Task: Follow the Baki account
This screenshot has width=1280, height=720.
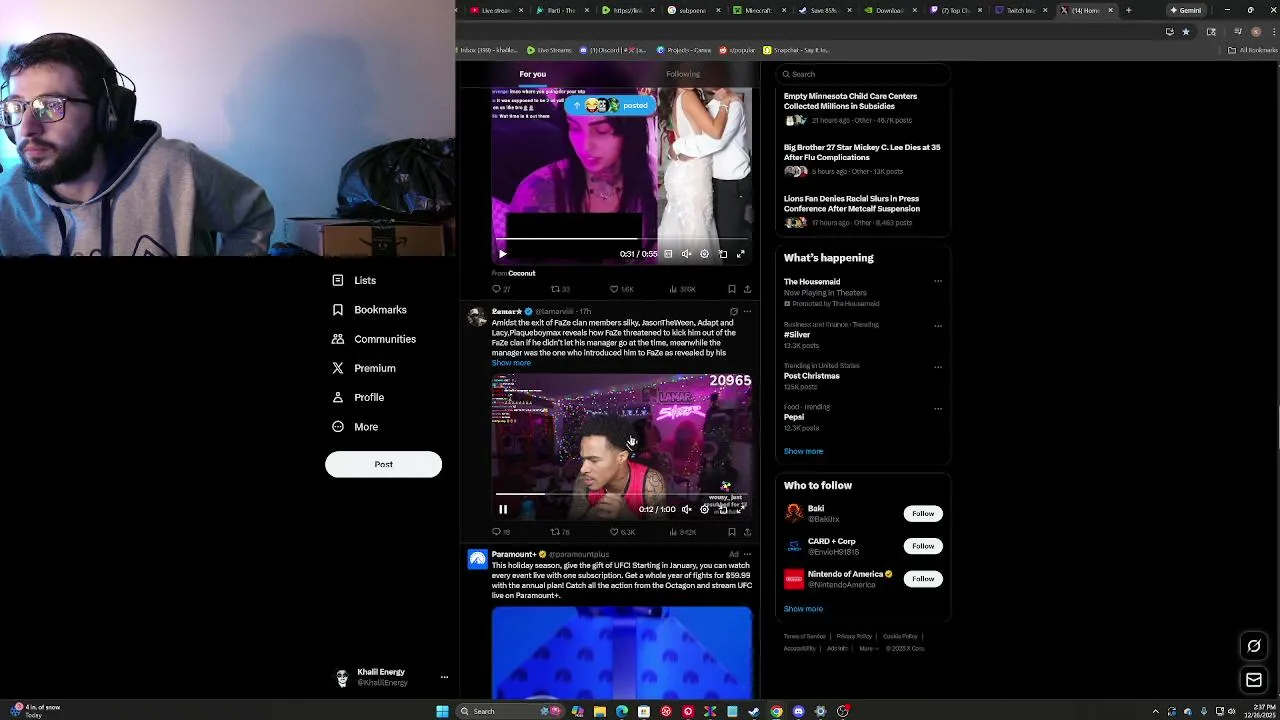Action: point(923,514)
